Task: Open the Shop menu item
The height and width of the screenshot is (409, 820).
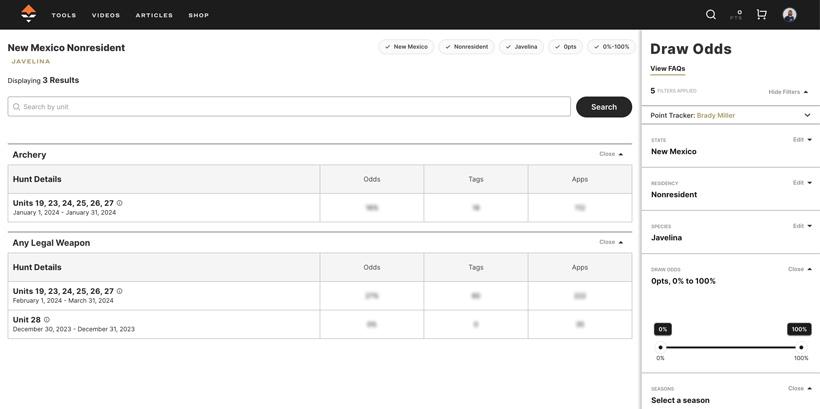Action: coord(198,15)
